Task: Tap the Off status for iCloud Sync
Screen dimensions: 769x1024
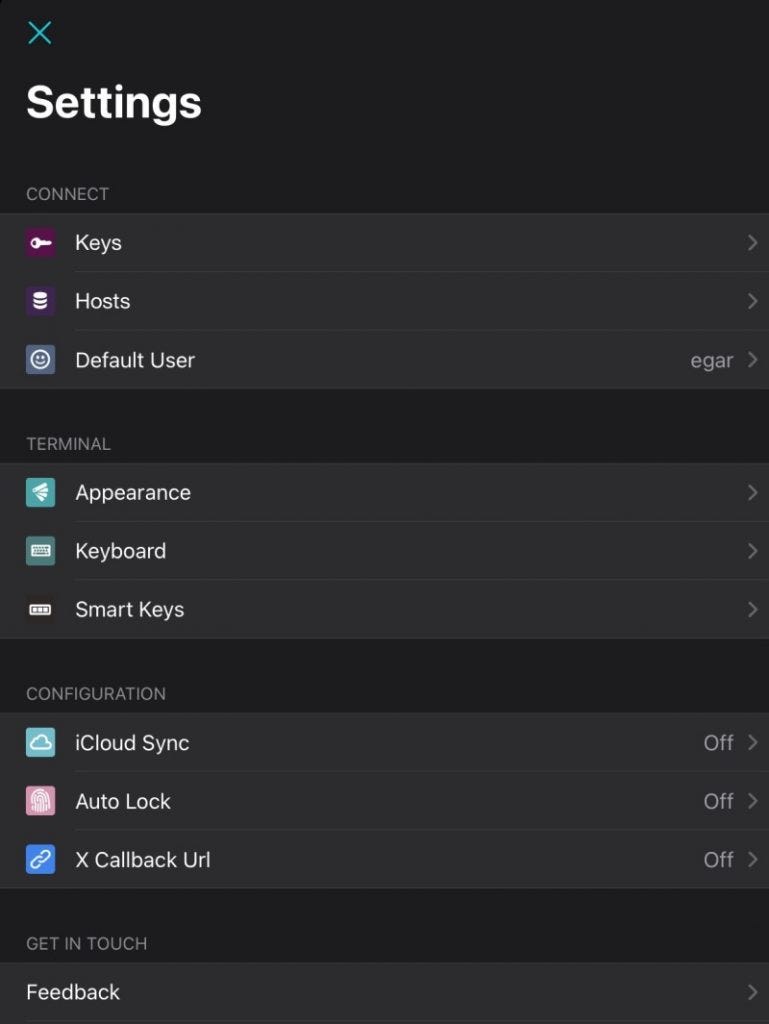Action: click(x=718, y=743)
